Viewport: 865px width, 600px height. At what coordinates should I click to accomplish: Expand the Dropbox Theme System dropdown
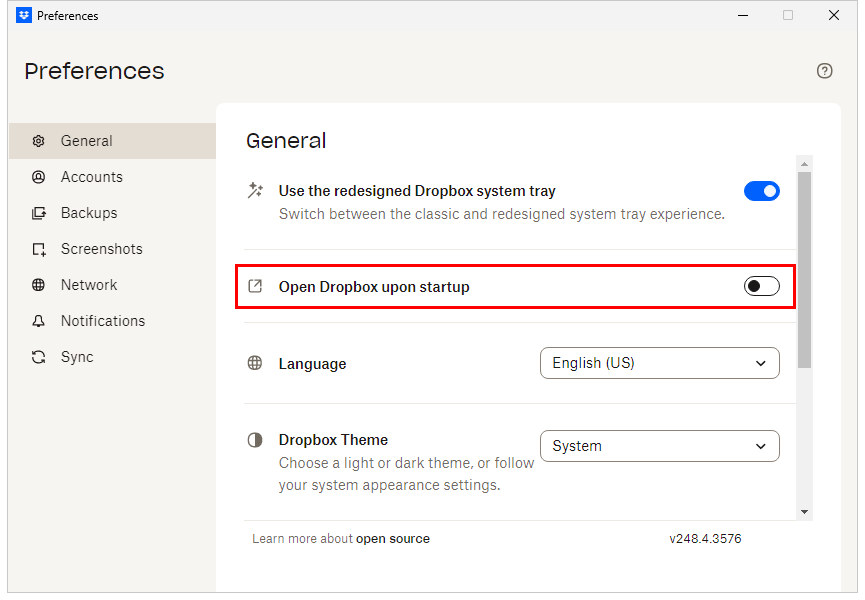point(659,446)
